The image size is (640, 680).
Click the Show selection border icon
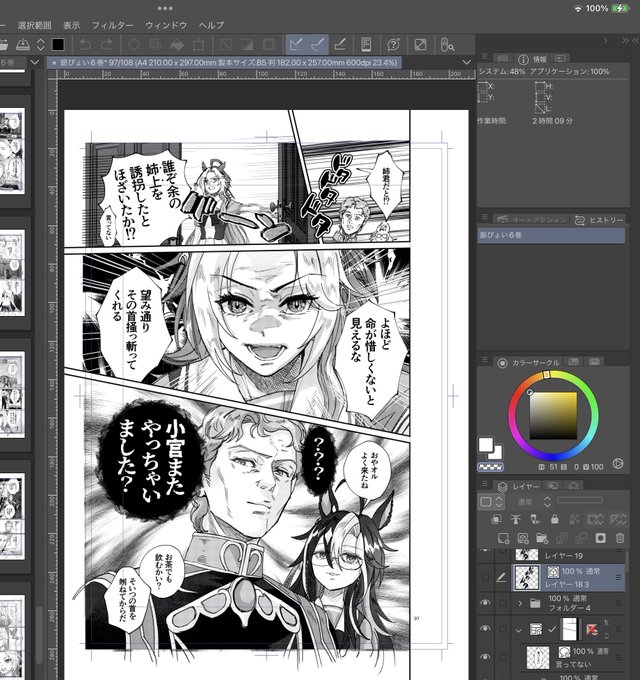(269, 45)
